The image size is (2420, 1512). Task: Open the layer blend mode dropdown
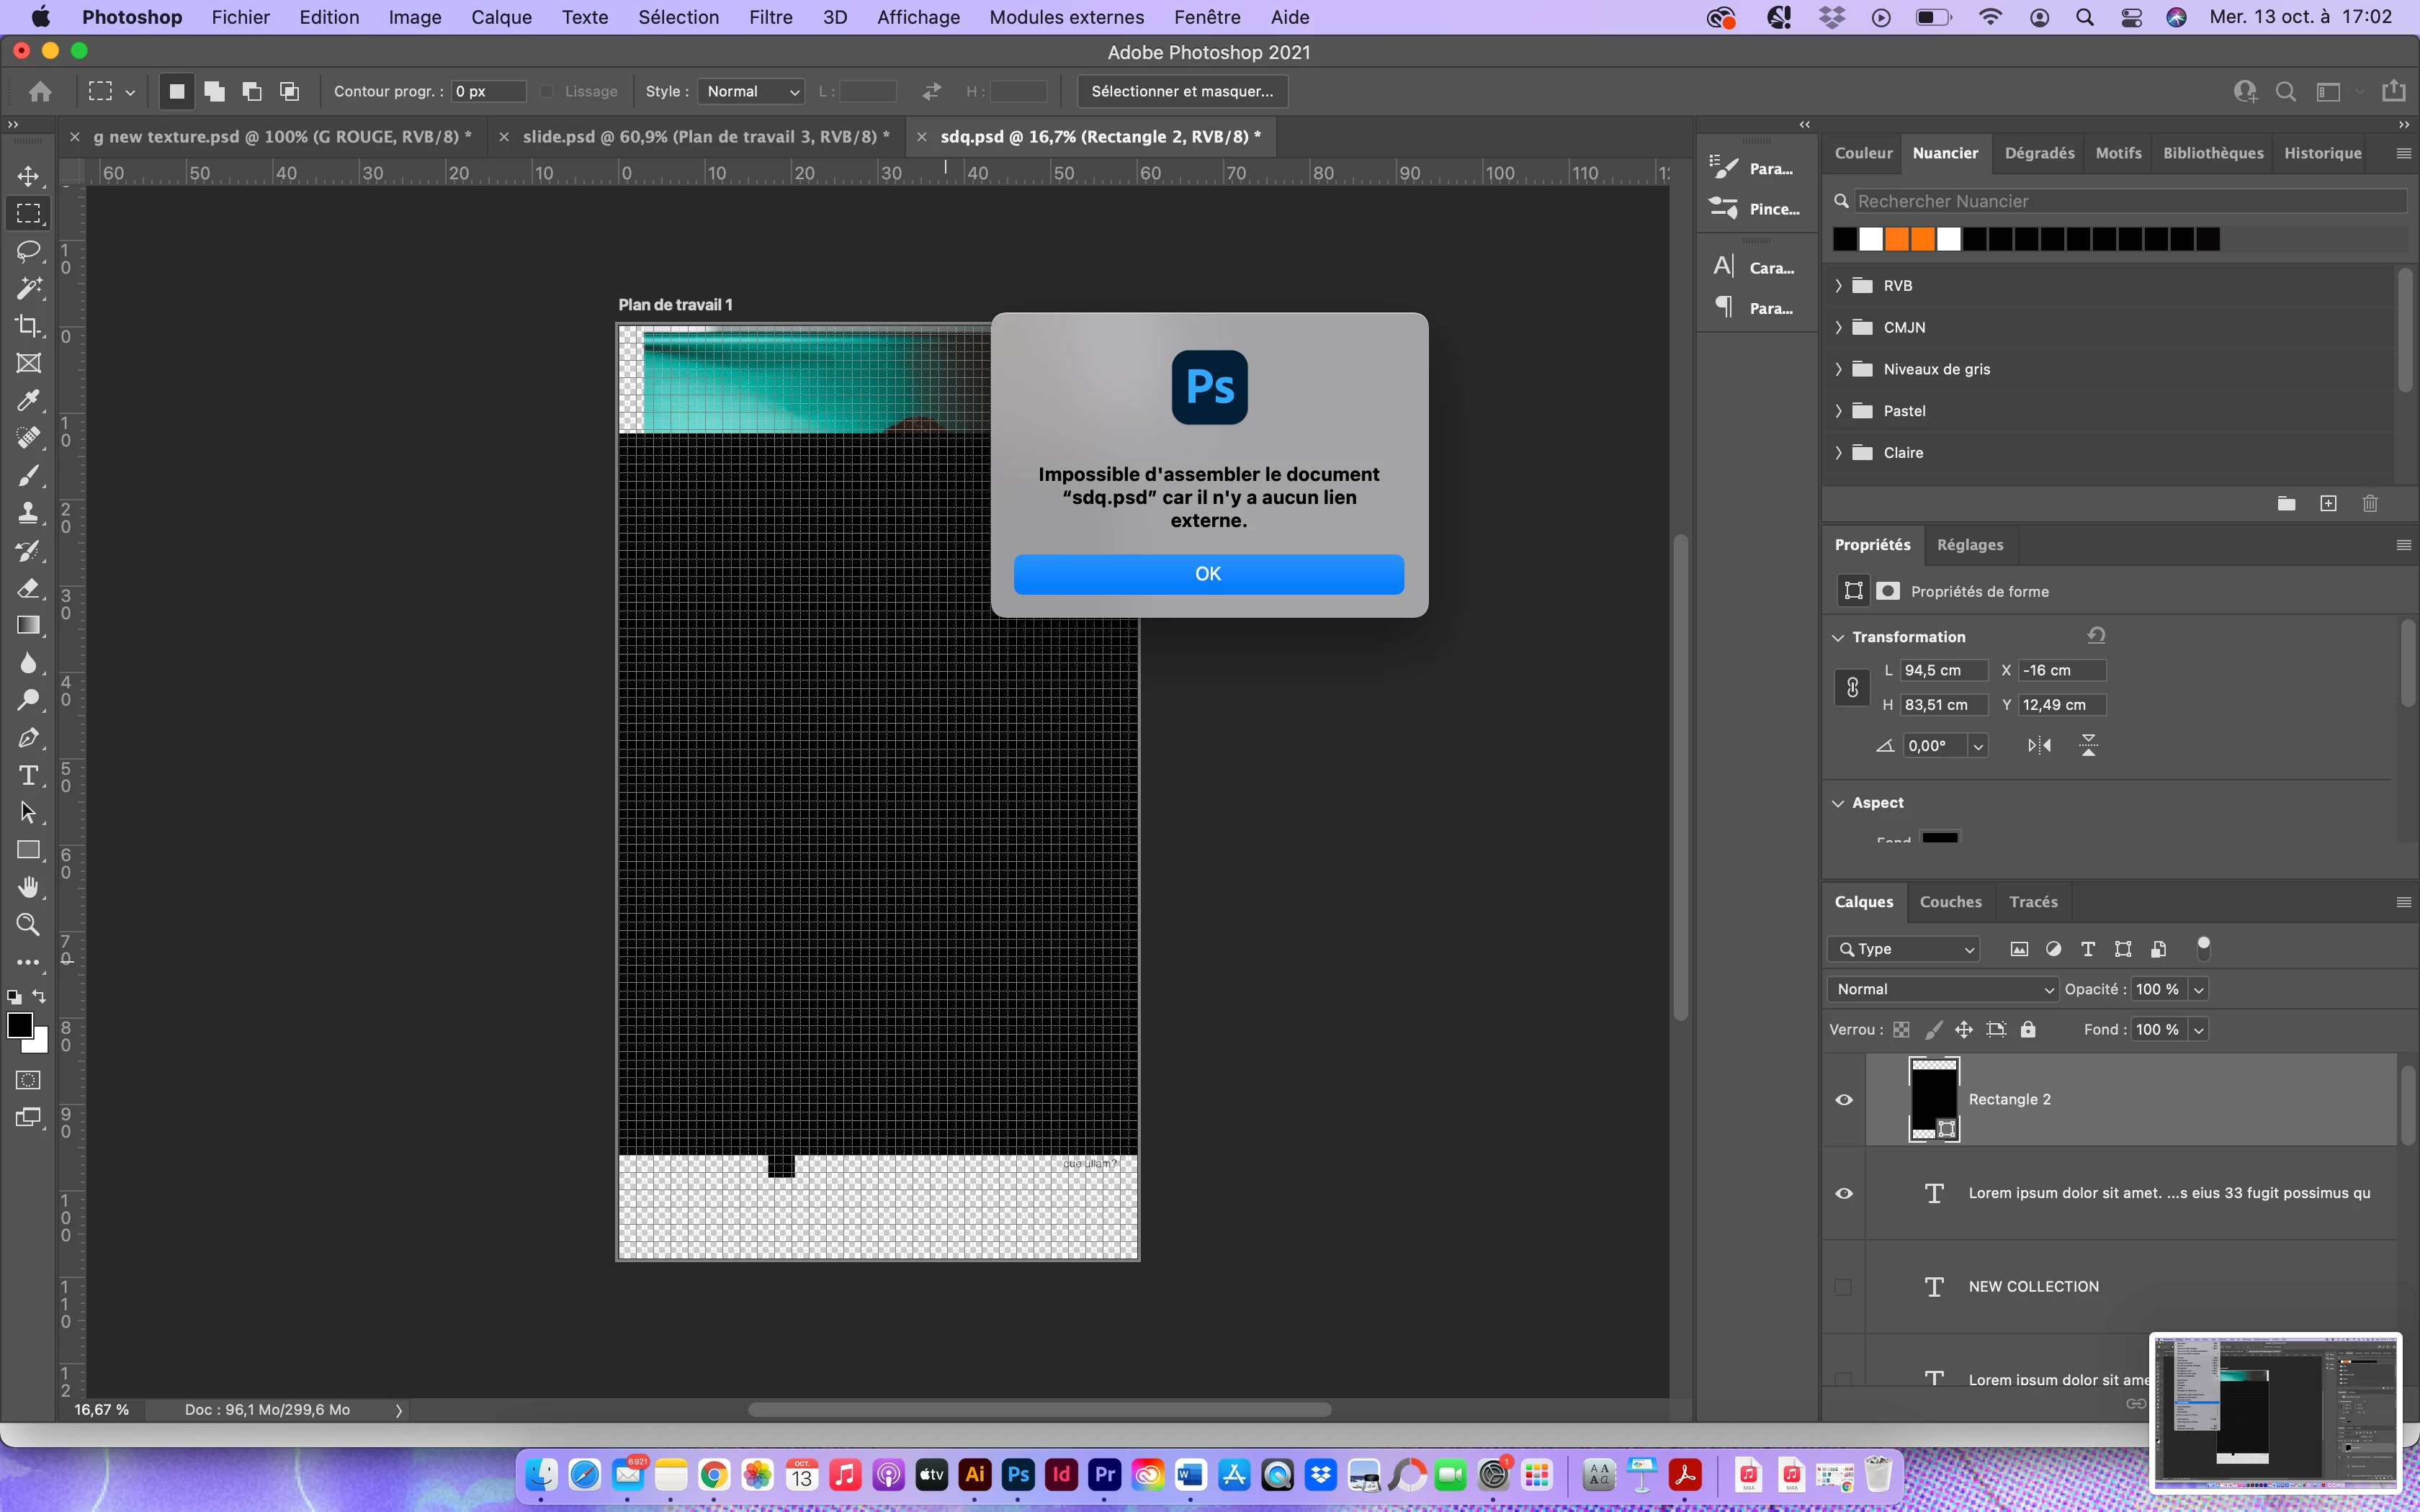pyautogui.click(x=1941, y=990)
